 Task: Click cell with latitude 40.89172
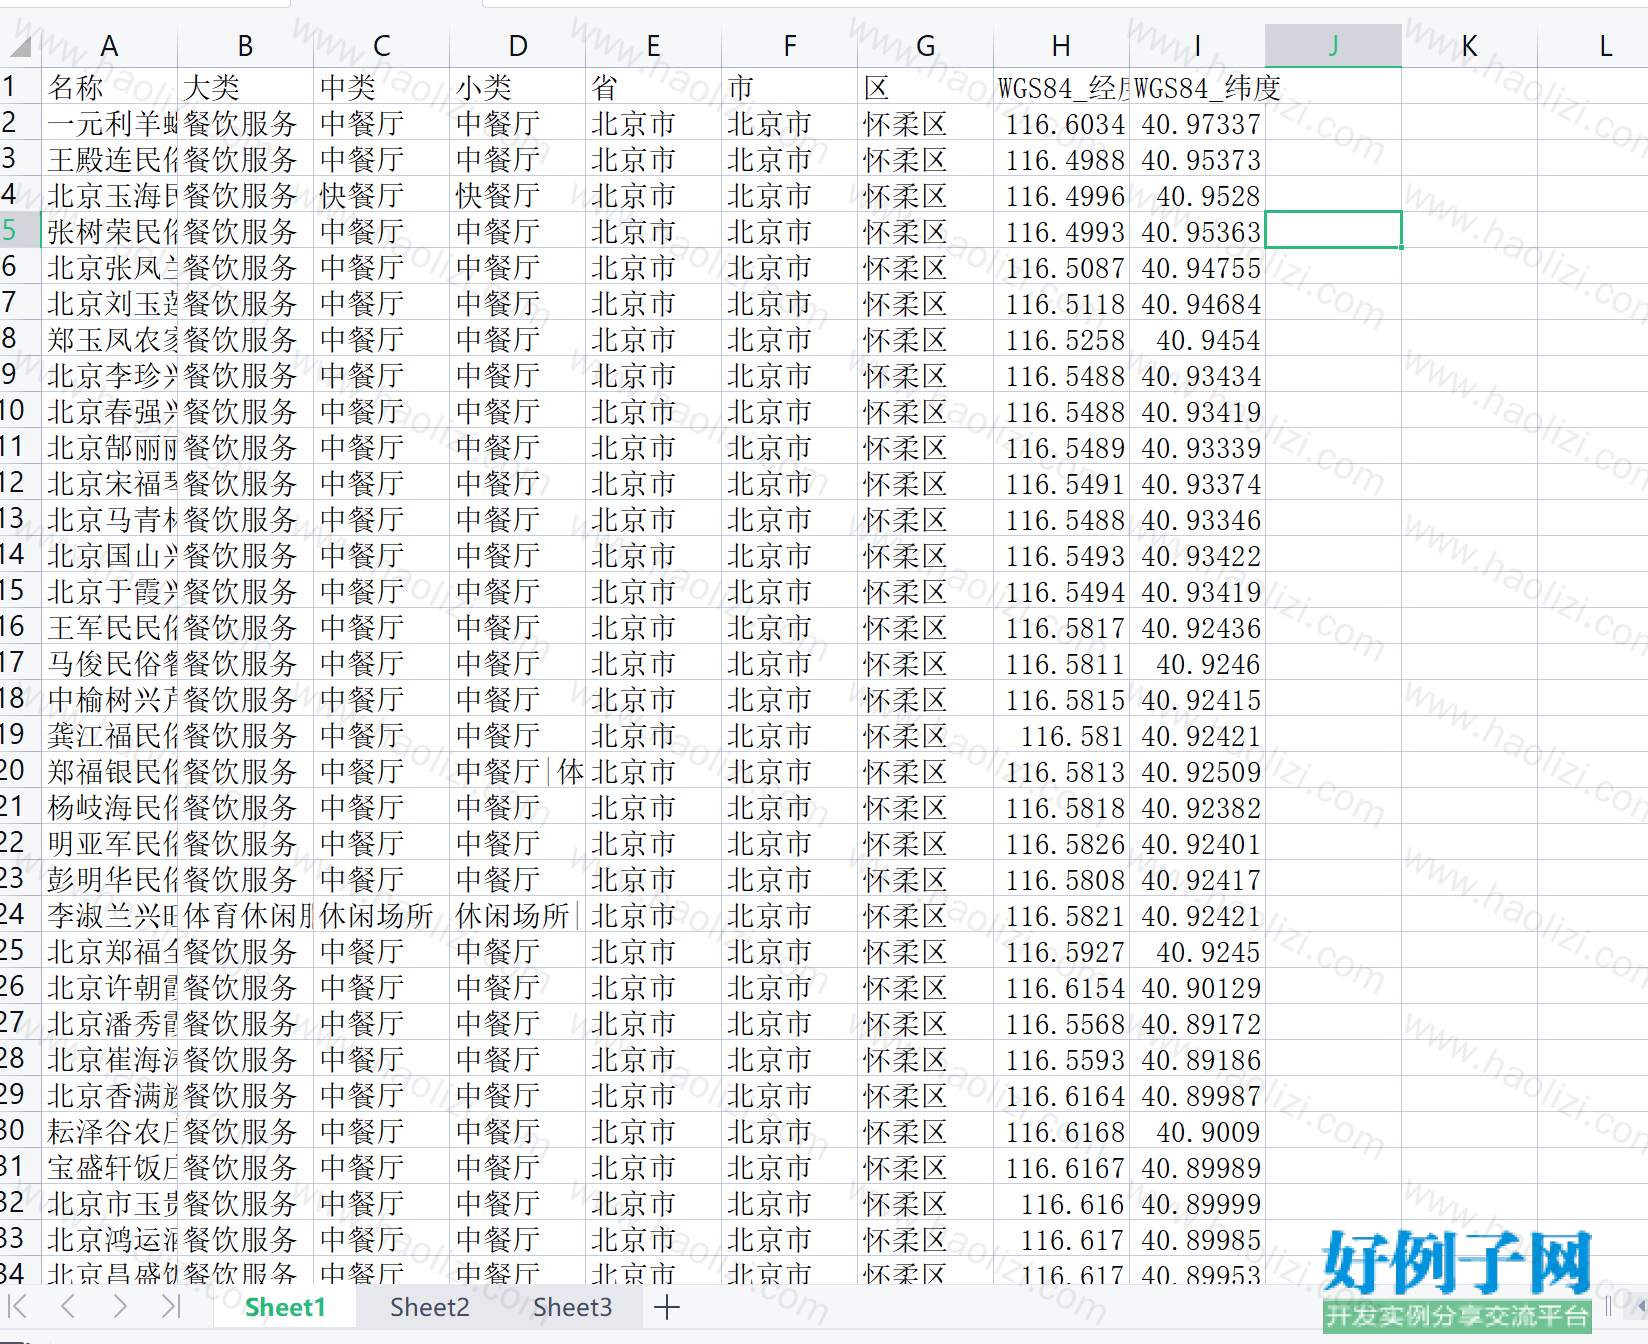1197,1023
